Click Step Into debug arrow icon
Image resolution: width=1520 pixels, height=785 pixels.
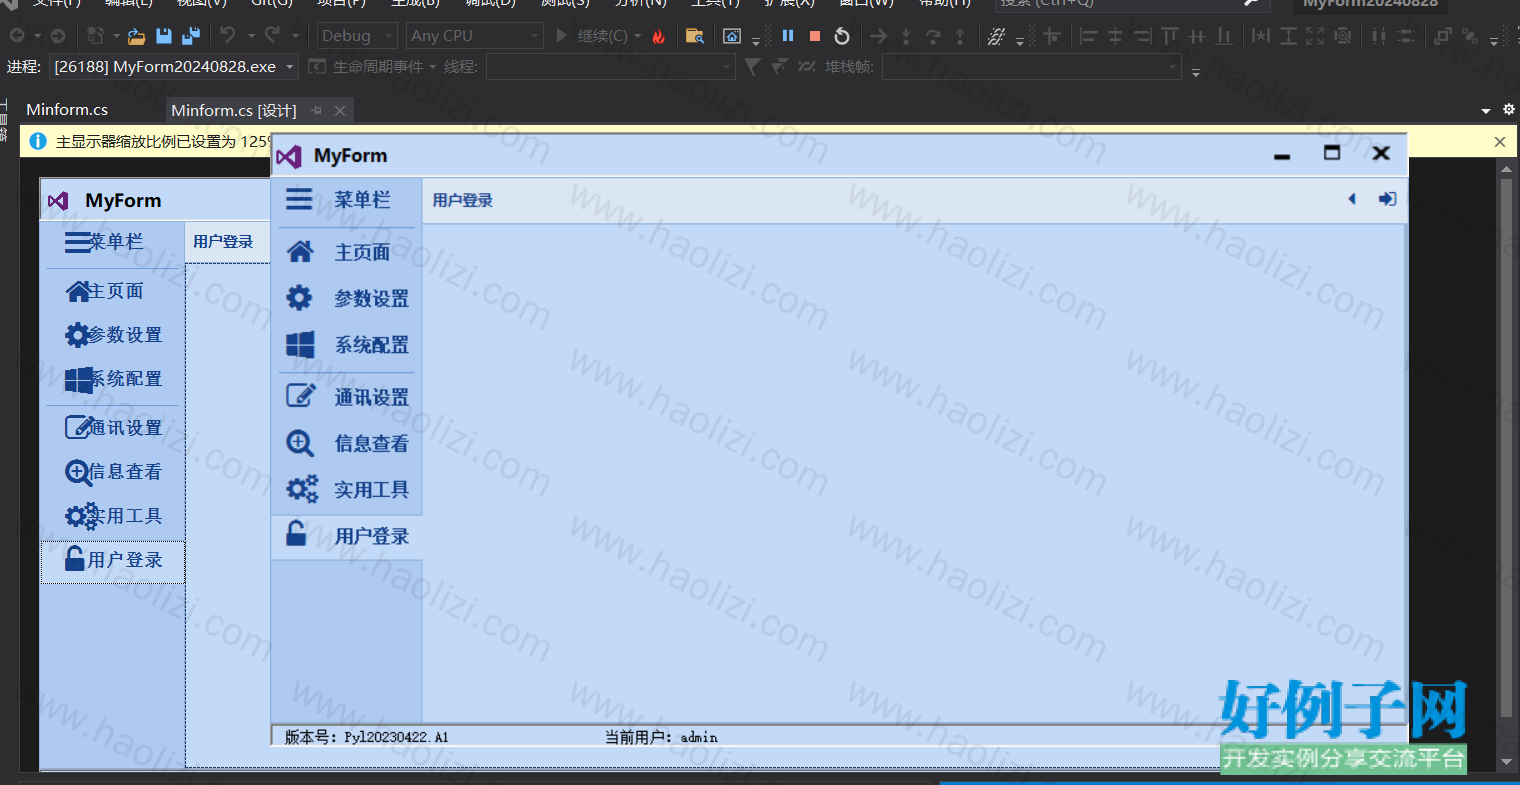tap(906, 36)
